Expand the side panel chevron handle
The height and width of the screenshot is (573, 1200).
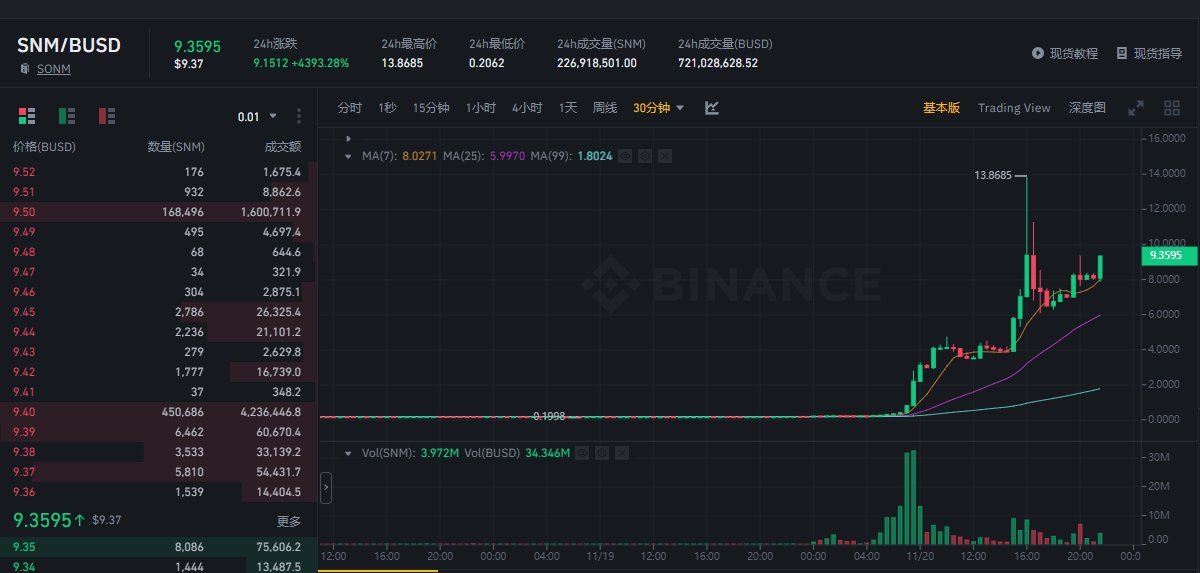(326, 489)
